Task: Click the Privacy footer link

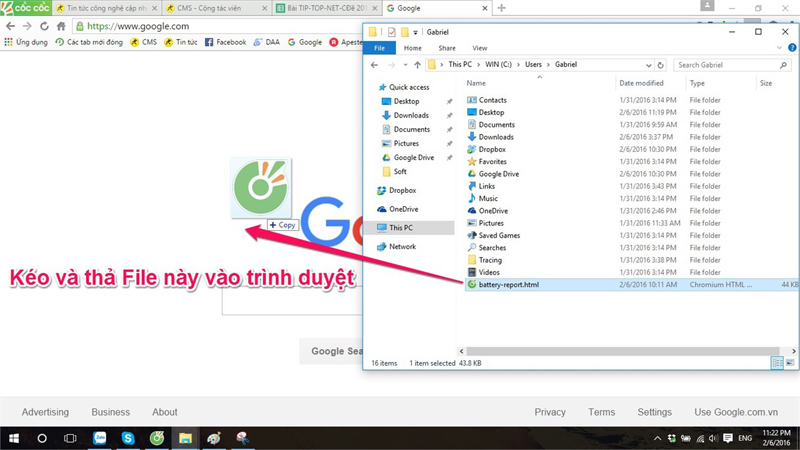Action: pyautogui.click(x=549, y=412)
